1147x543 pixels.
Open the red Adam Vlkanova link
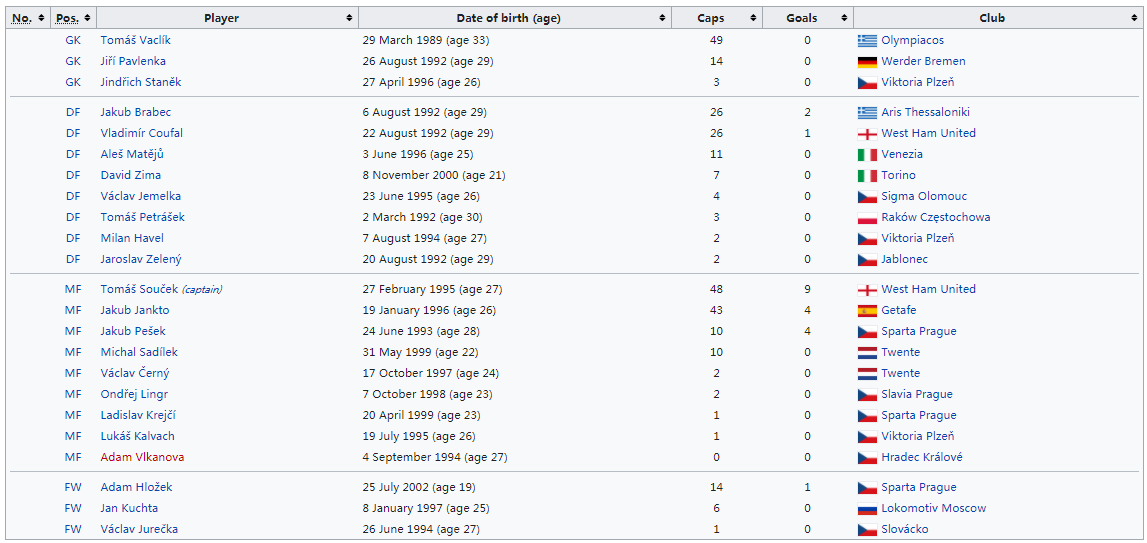point(142,458)
